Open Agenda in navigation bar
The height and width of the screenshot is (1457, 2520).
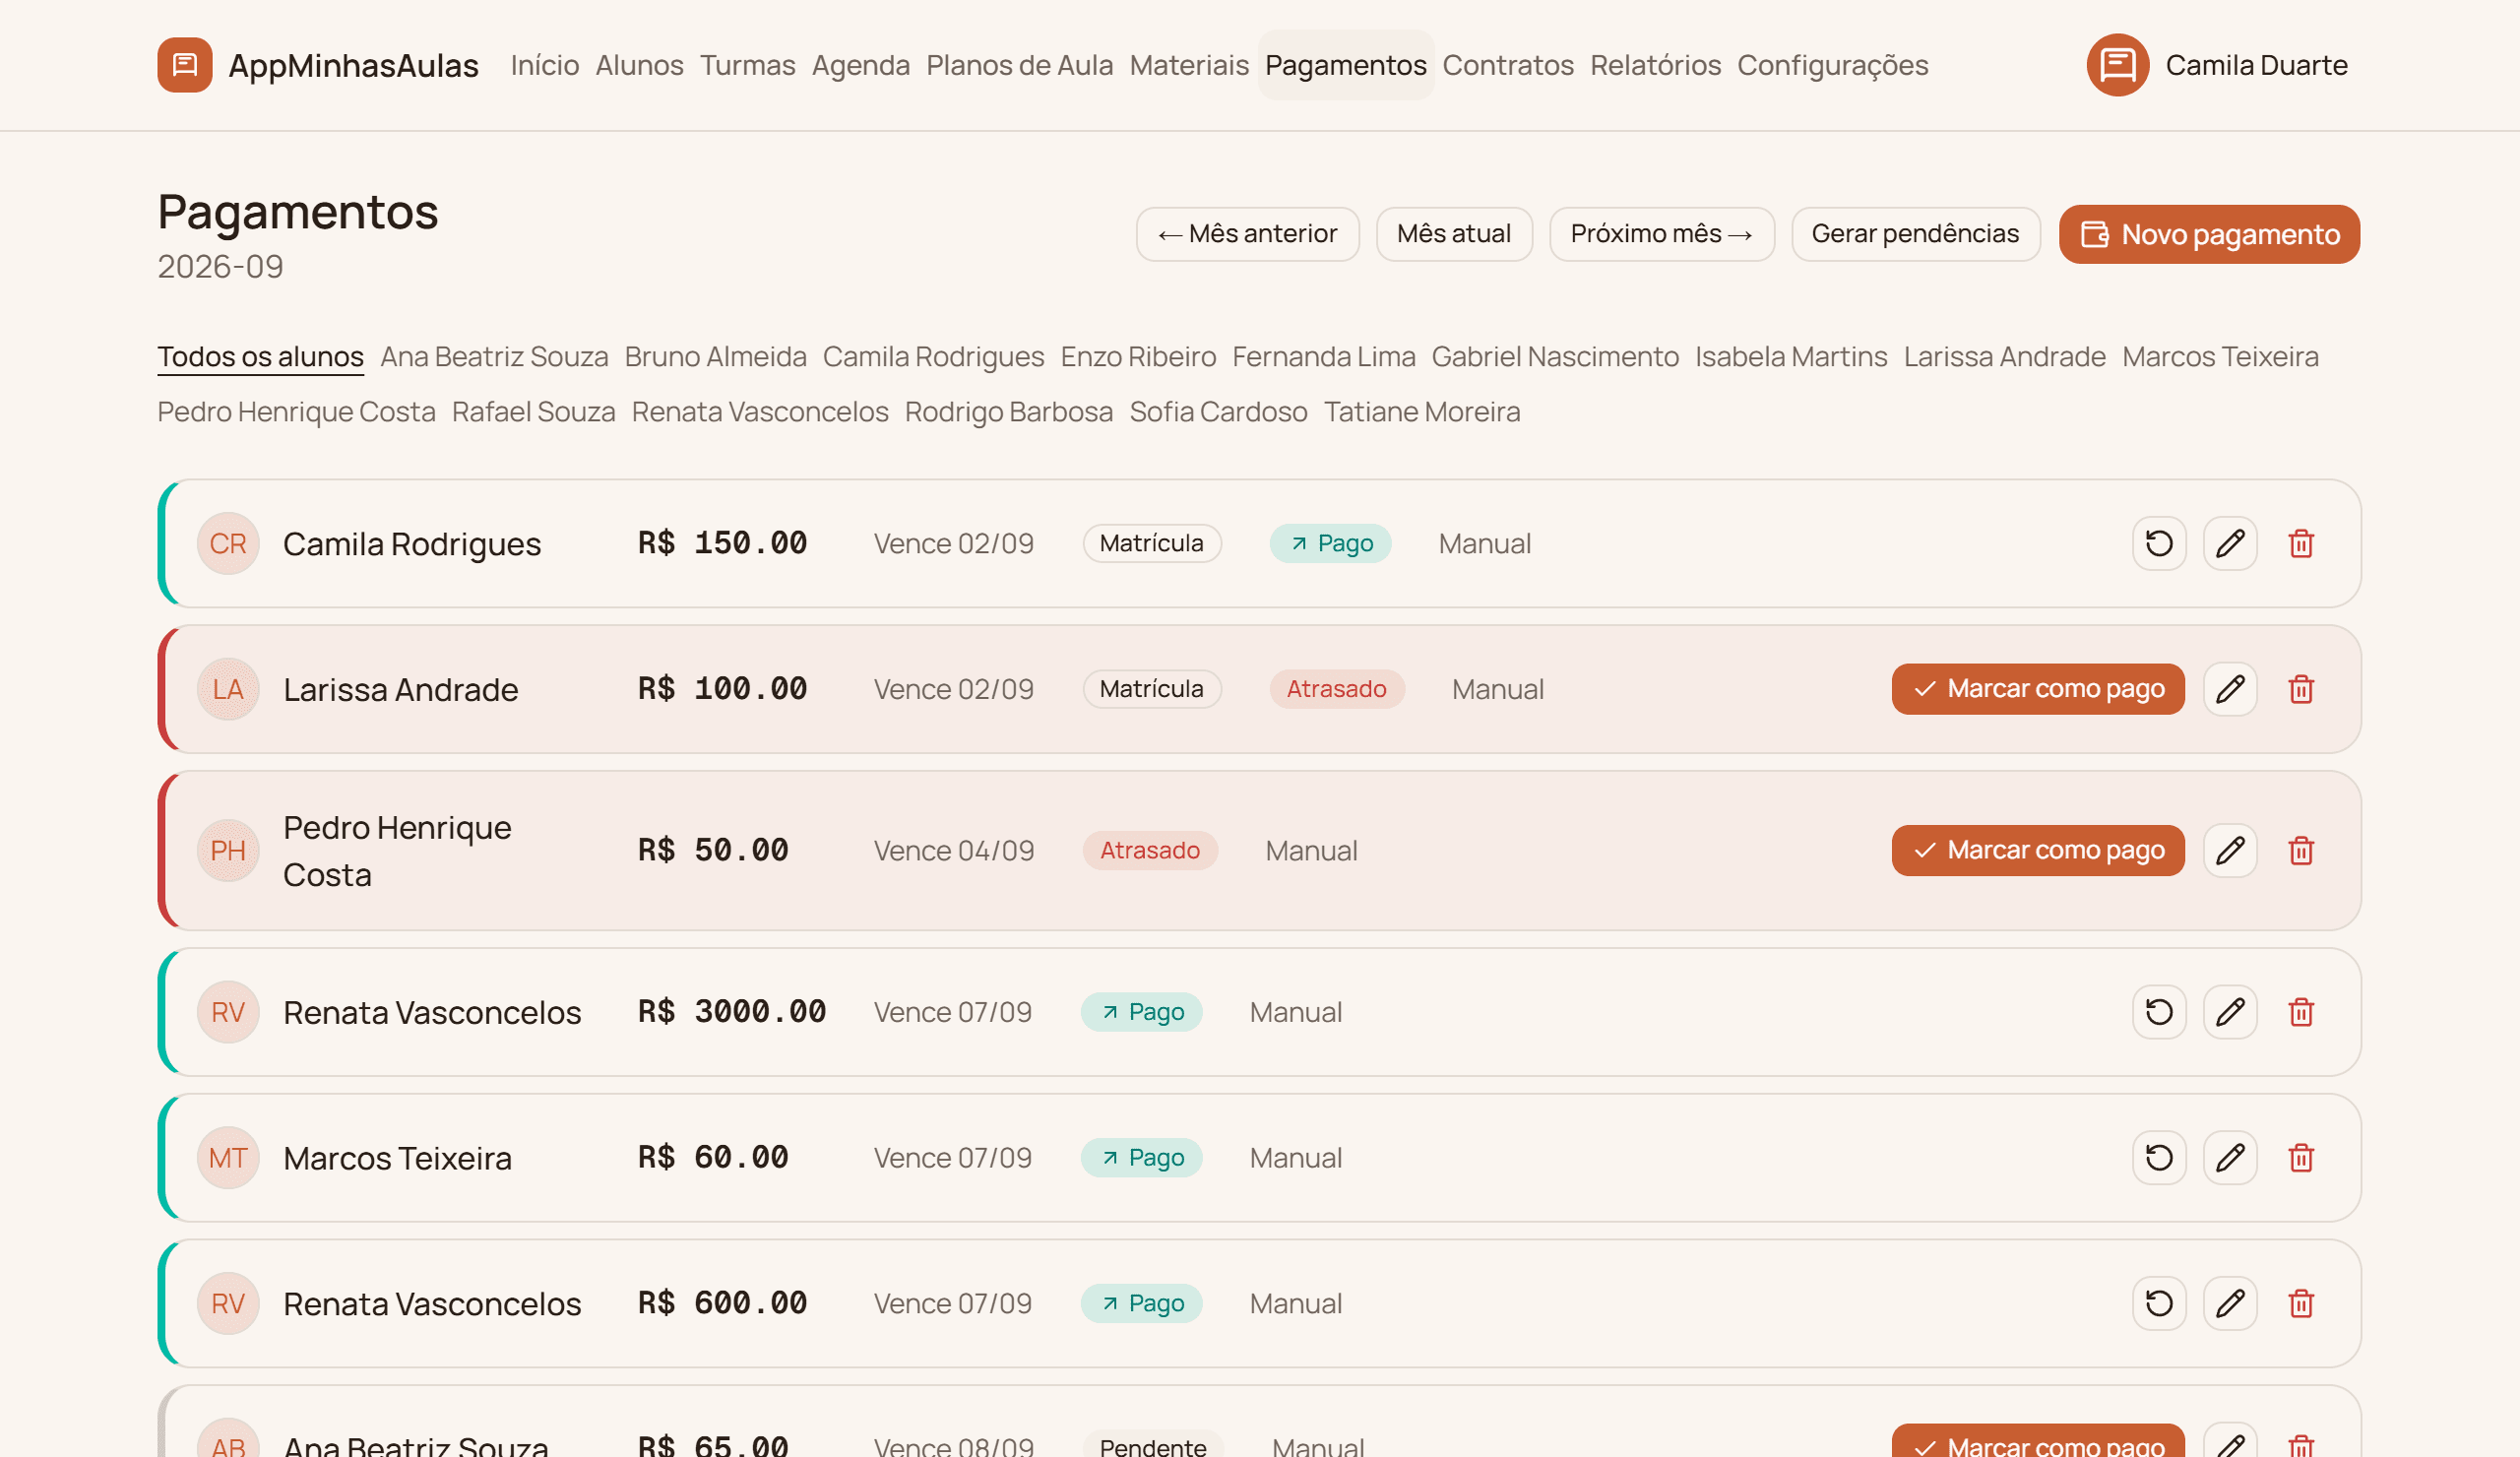[860, 65]
